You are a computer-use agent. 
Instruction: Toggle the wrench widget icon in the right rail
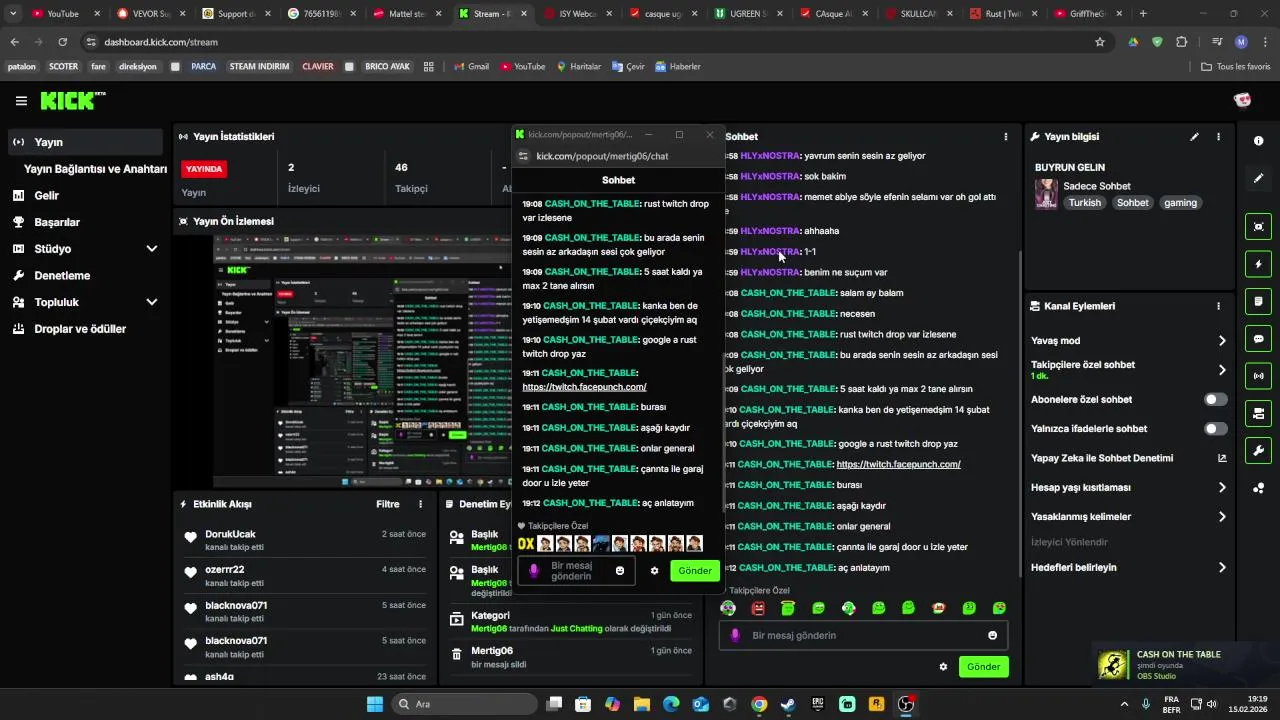1258,451
